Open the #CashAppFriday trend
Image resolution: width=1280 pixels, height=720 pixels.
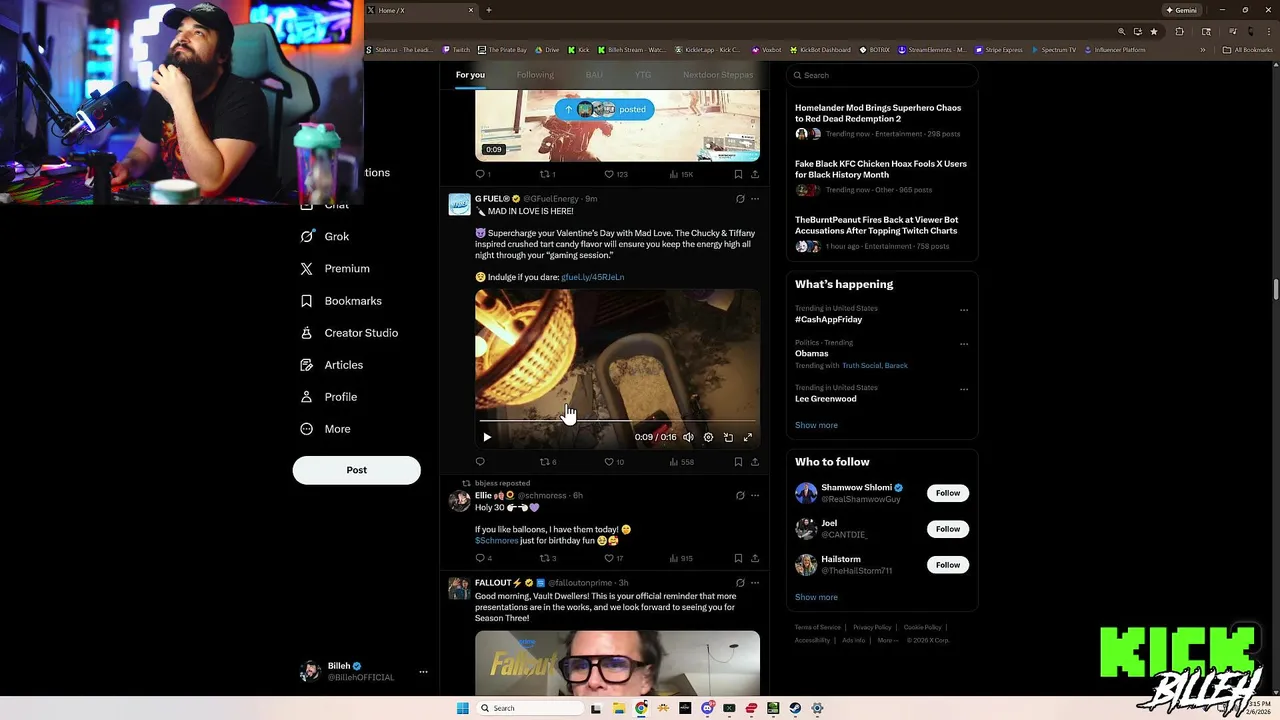[828, 320]
